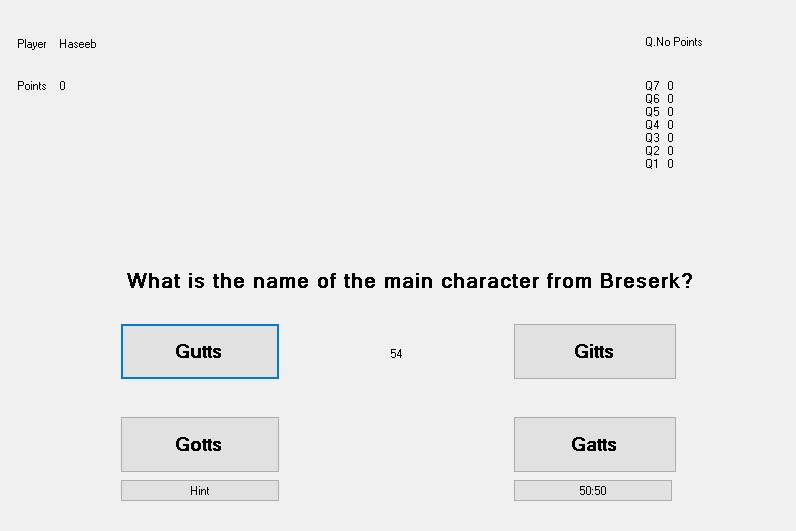Select the Q3 score row
The image size is (796, 531).
659,138
